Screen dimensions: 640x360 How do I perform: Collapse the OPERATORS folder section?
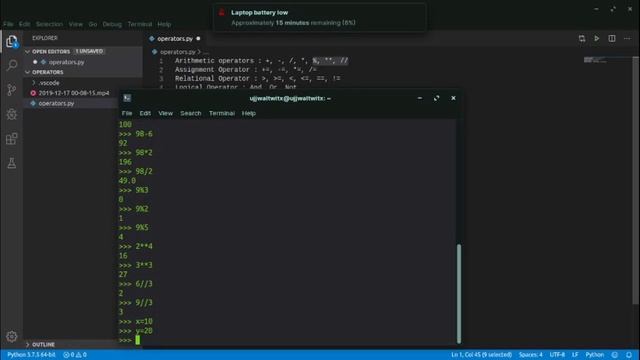(28, 72)
